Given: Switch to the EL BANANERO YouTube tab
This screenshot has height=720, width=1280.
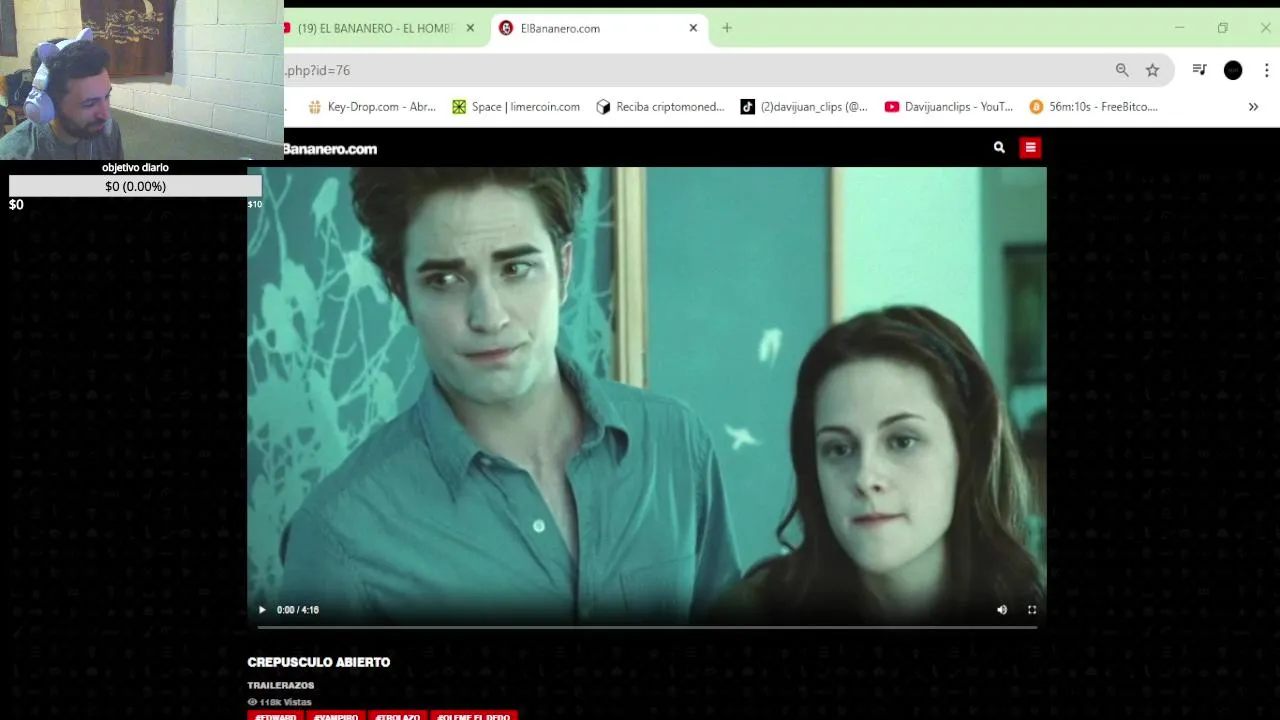Looking at the screenshot, I should [x=374, y=28].
